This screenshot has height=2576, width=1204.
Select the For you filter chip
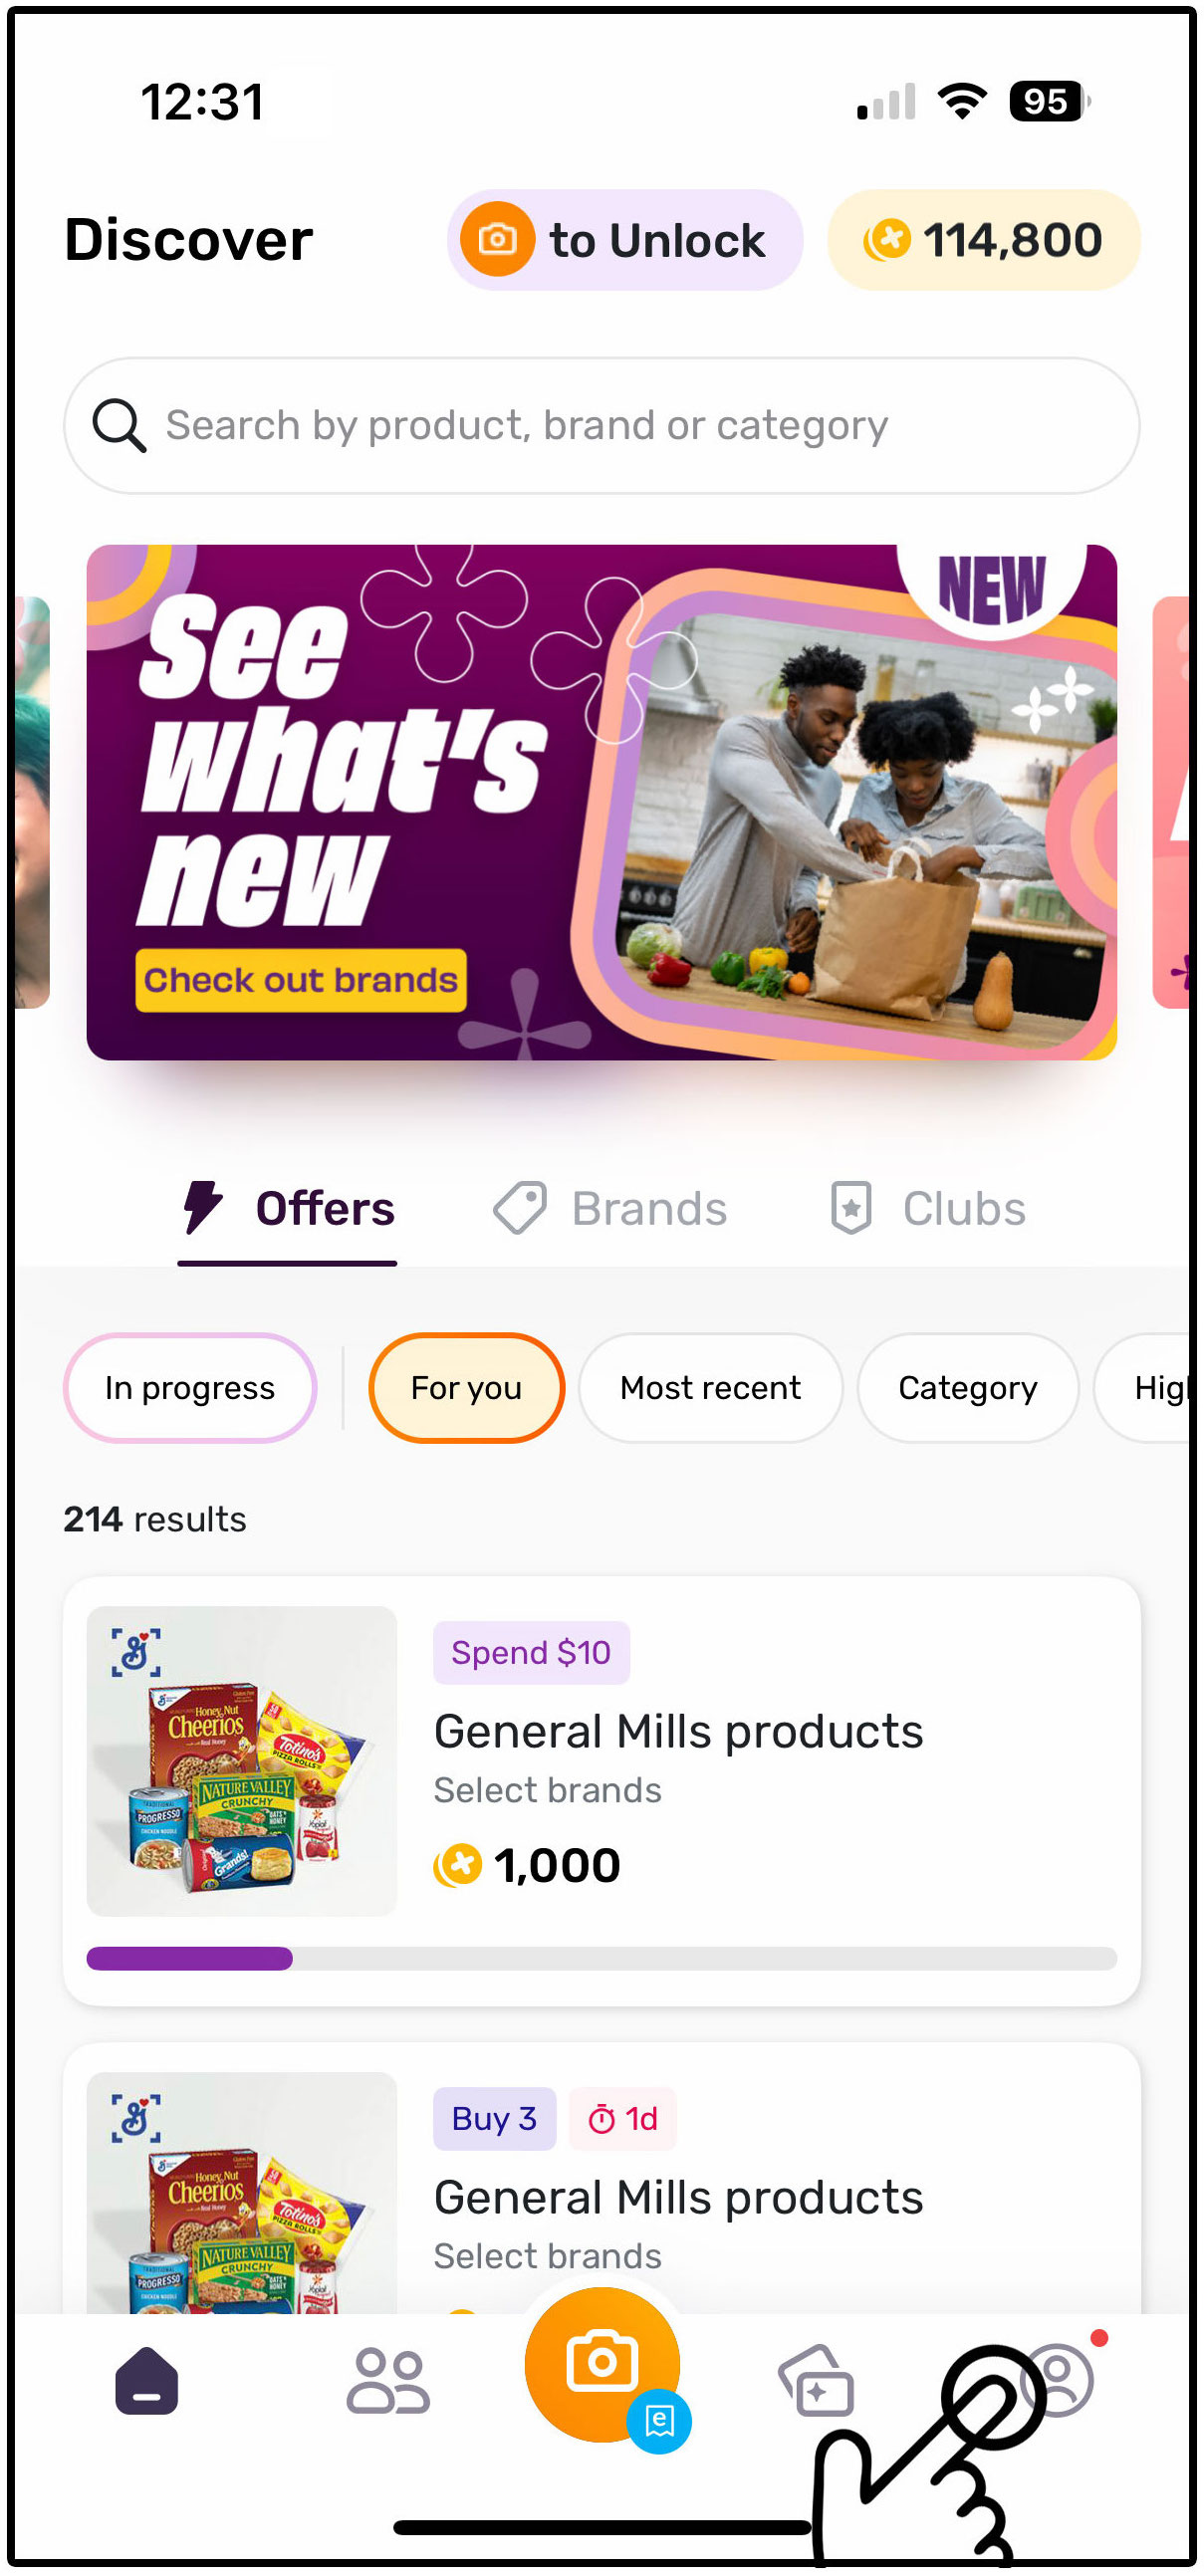point(466,1388)
